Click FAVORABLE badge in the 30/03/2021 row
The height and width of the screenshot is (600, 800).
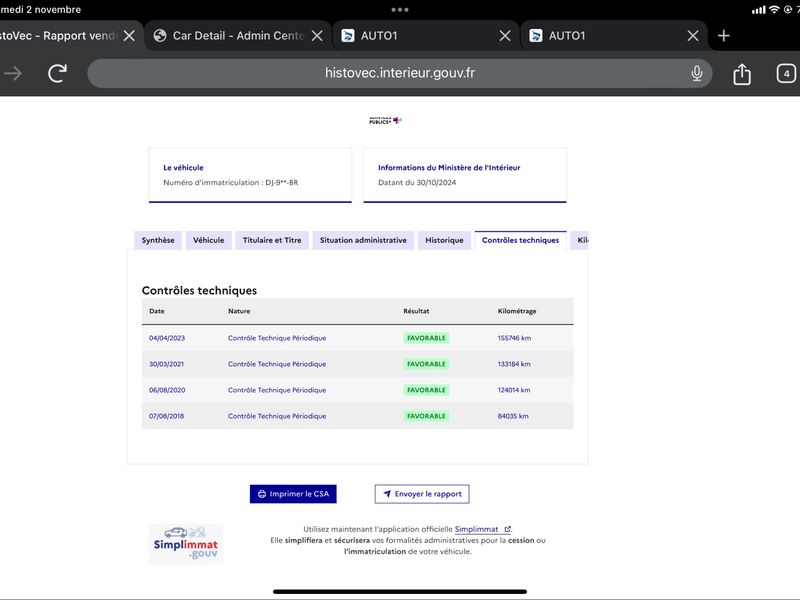[x=426, y=364]
